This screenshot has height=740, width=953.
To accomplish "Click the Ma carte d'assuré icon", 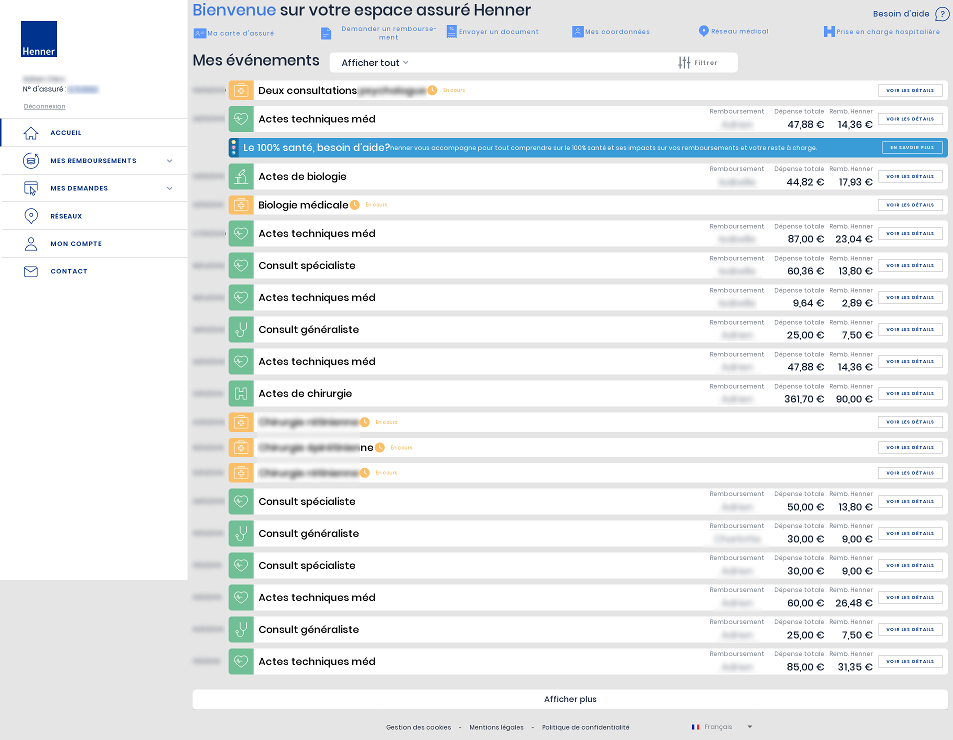I will (199, 32).
